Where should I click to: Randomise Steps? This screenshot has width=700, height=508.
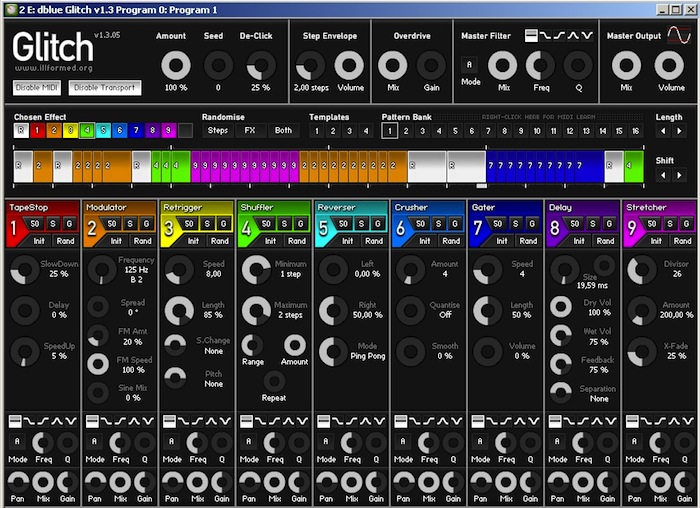(x=217, y=130)
